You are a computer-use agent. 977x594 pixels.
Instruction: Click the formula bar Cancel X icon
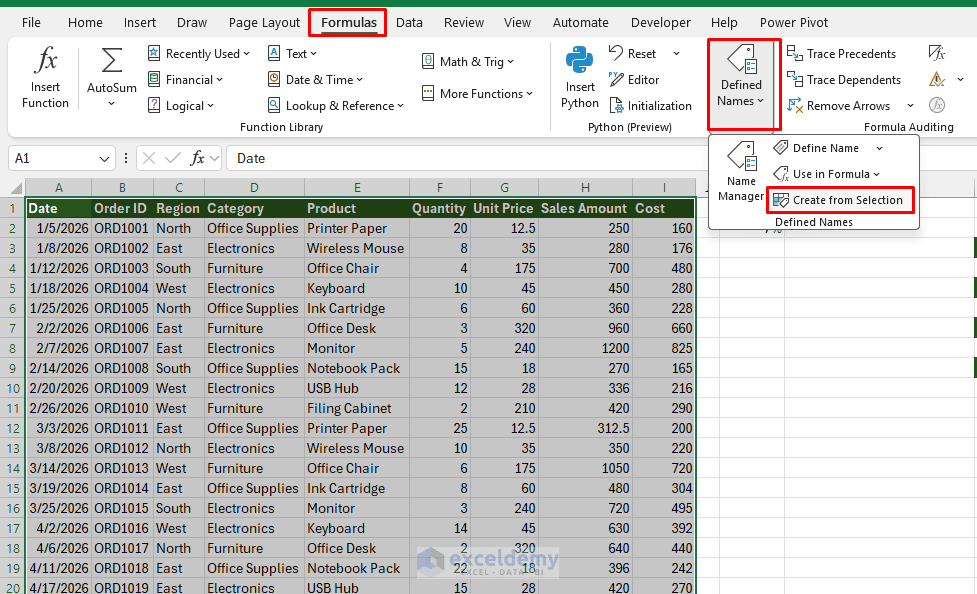coord(149,158)
